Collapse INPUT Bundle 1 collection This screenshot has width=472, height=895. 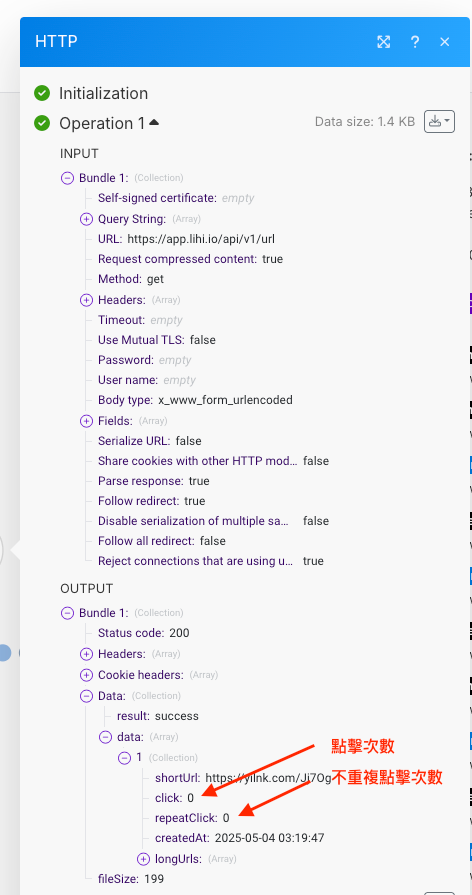pyautogui.click(x=67, y=178)
